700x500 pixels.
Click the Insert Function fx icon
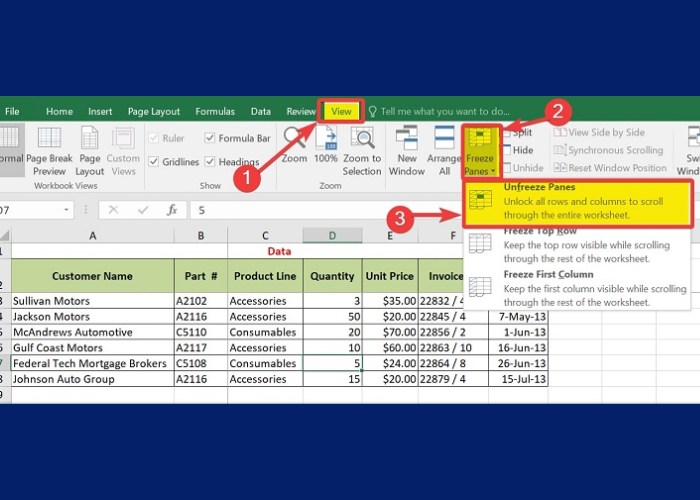tap(172, 210)
